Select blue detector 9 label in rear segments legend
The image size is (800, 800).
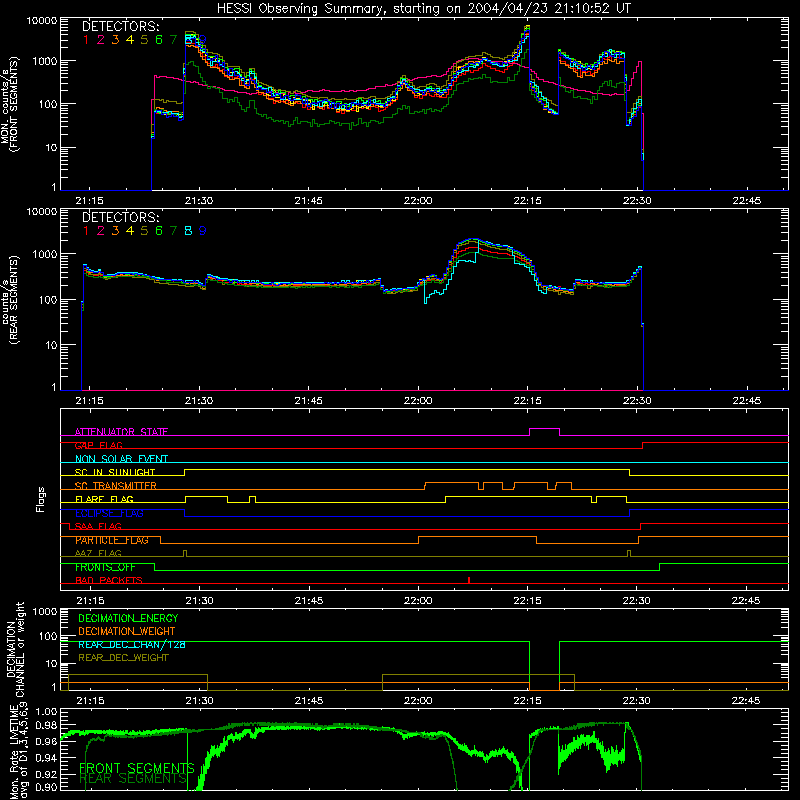click(x=203, y=231)
